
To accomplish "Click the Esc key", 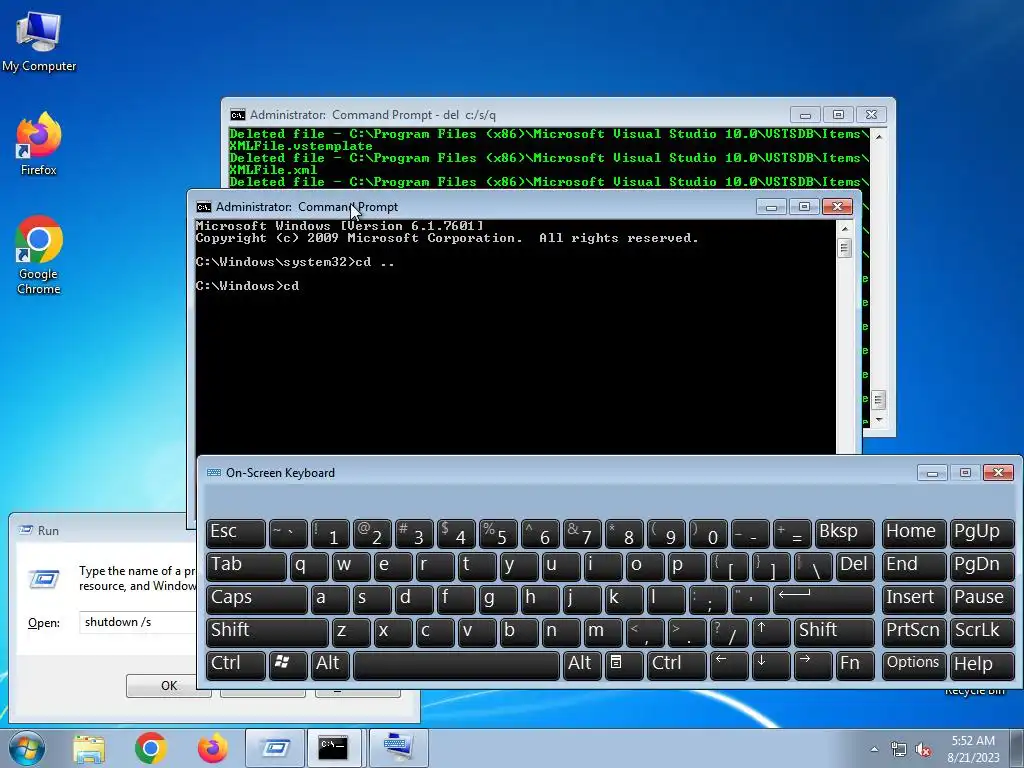I will tap(236, 534).
